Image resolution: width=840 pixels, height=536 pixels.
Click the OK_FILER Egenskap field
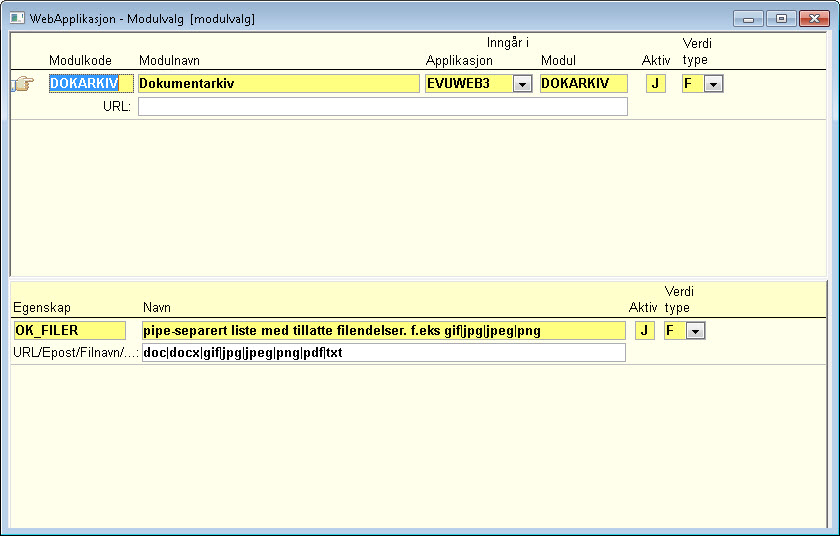point(70,330)
